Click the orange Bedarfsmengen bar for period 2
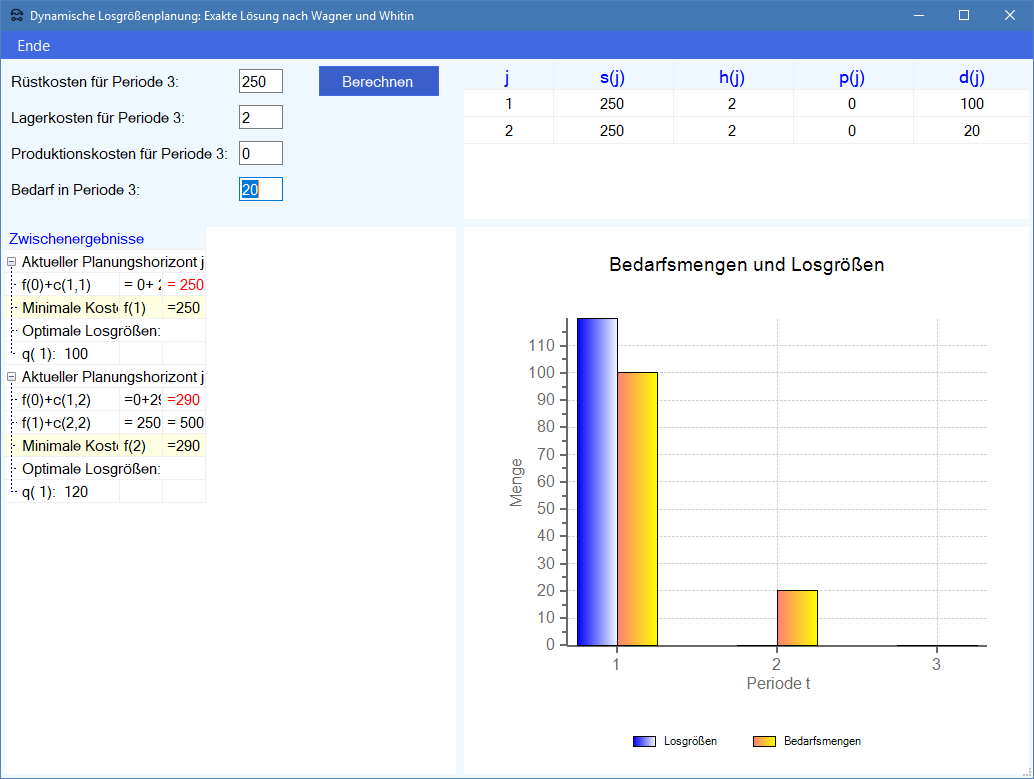 pyautogui.click(x=797, y=618)
